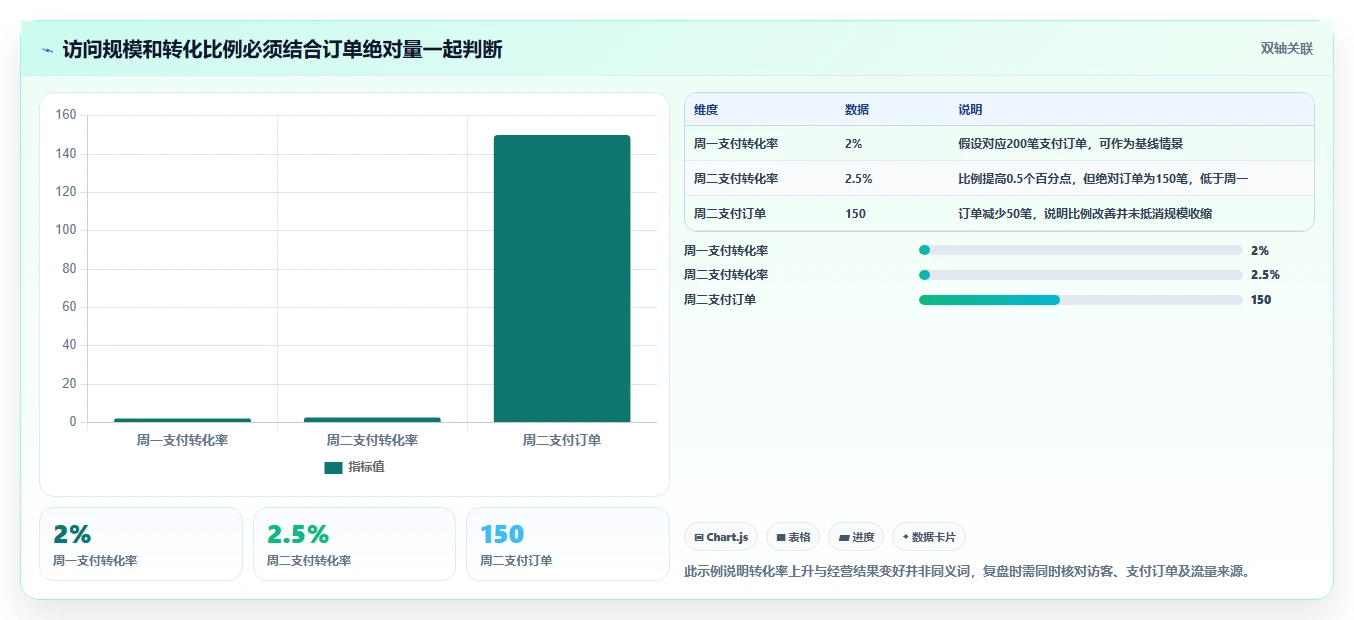1354x620 pixels.
Task: Click the 维度 column header
Action: tap(706, 110)
